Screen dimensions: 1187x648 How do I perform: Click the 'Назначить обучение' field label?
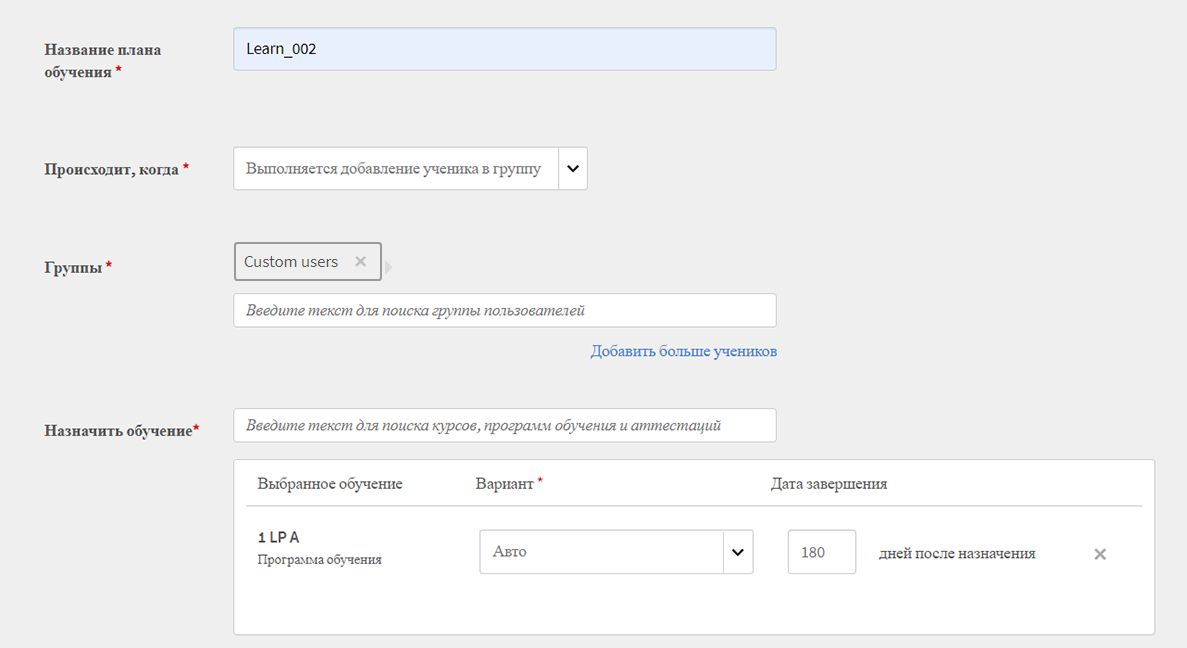click(118, 431)
